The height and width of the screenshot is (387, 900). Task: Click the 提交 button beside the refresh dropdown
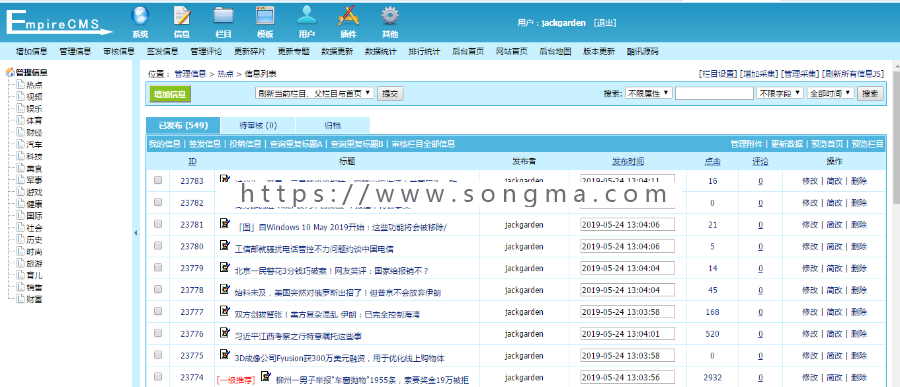(x=390, y=93)
